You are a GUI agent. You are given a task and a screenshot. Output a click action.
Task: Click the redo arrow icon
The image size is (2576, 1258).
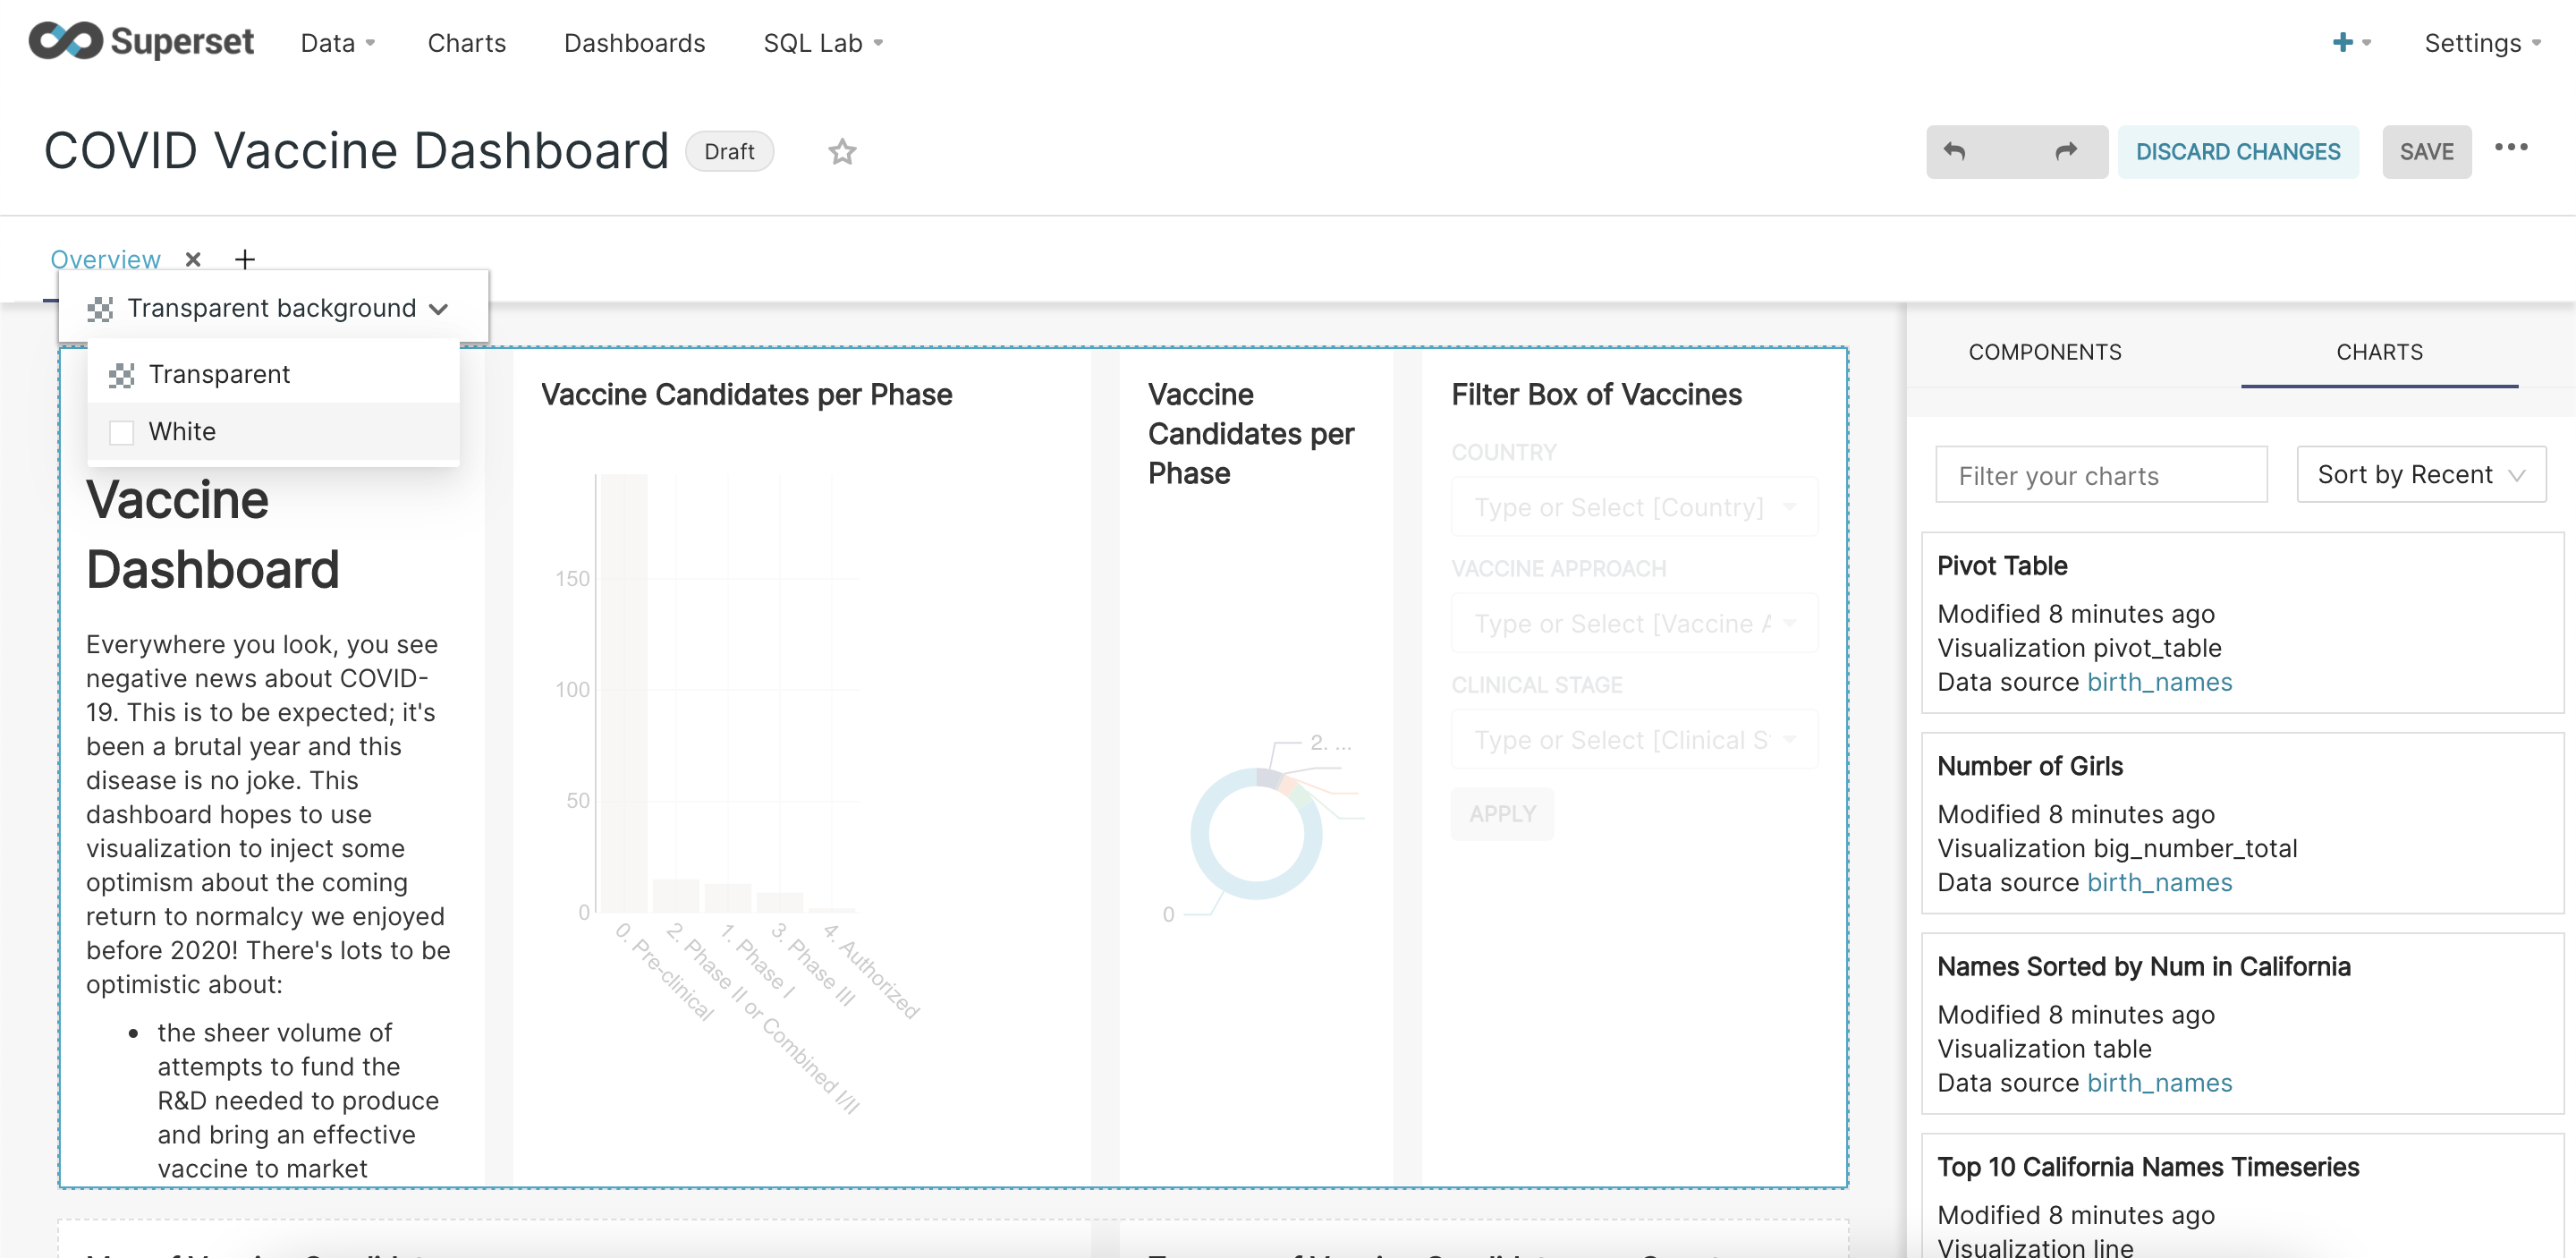coord(2066,152)
